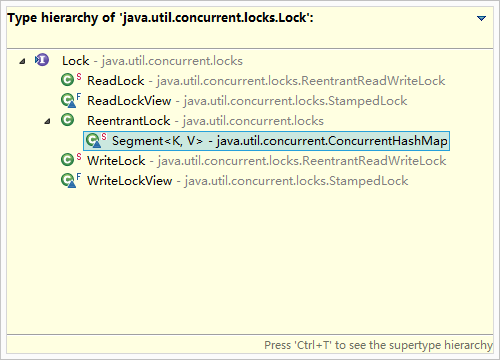
Task: Click the ReadLockView final class icon
Action: [x=71, y=100]
